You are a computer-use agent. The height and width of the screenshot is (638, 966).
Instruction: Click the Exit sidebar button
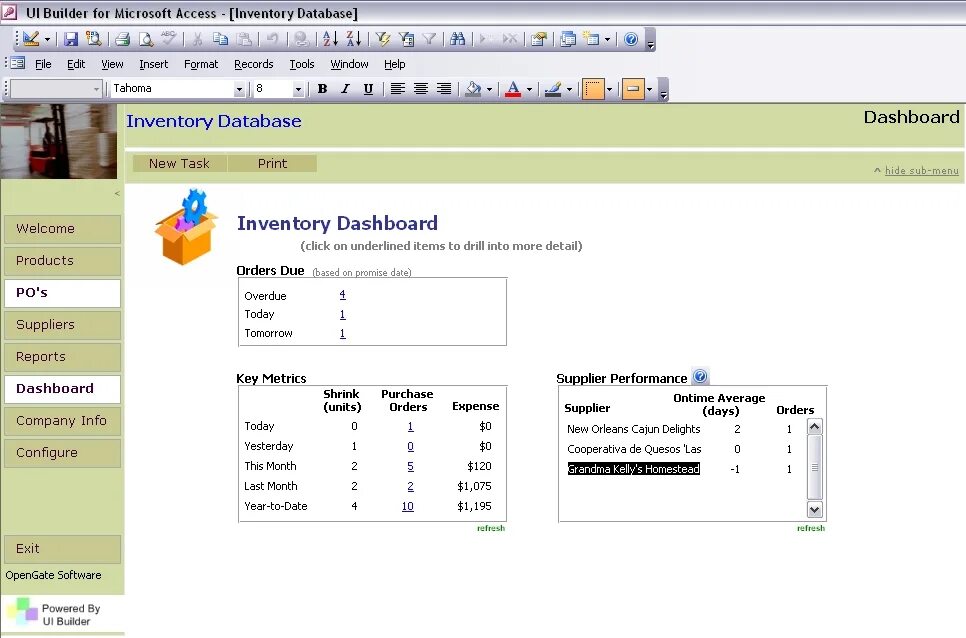coord(62,549)
